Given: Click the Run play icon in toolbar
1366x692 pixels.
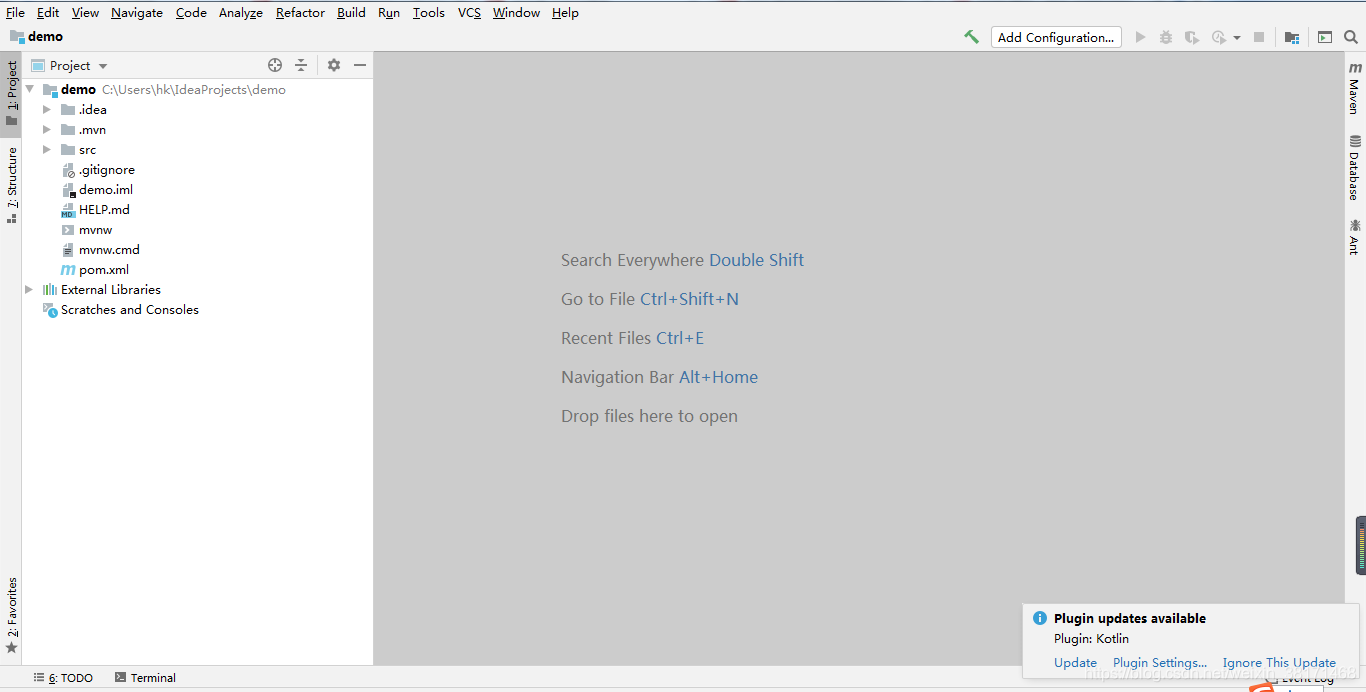Looking at the screenshot, I should click(1140, 37).
